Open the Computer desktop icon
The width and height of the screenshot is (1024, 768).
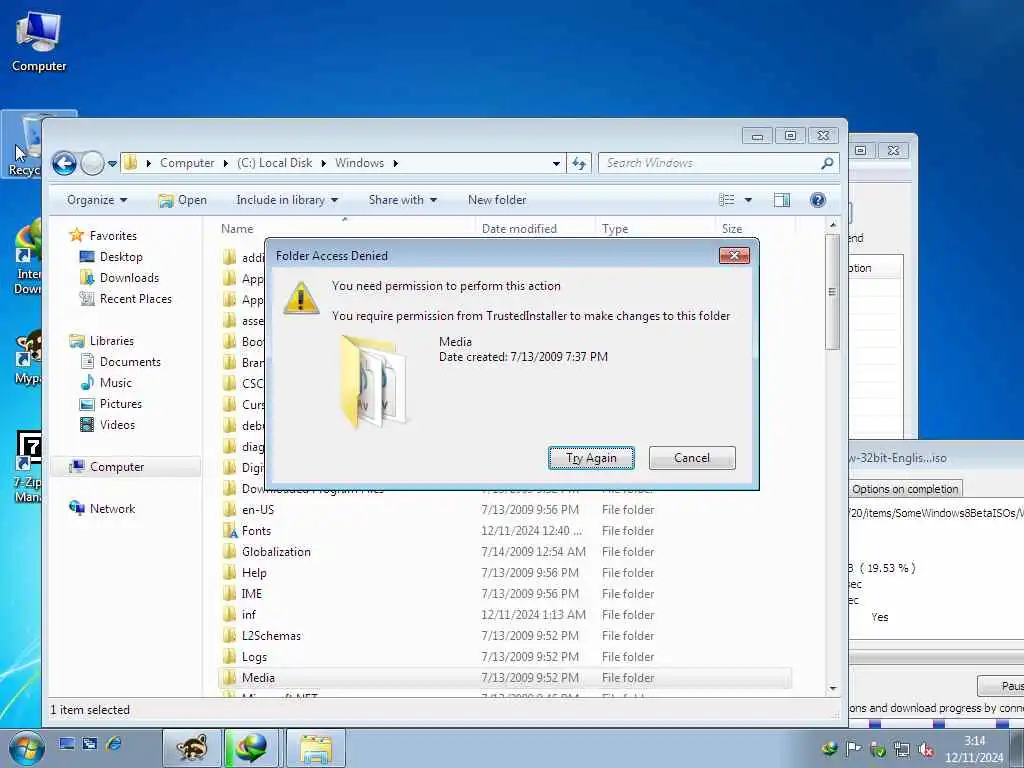point(39,42)
